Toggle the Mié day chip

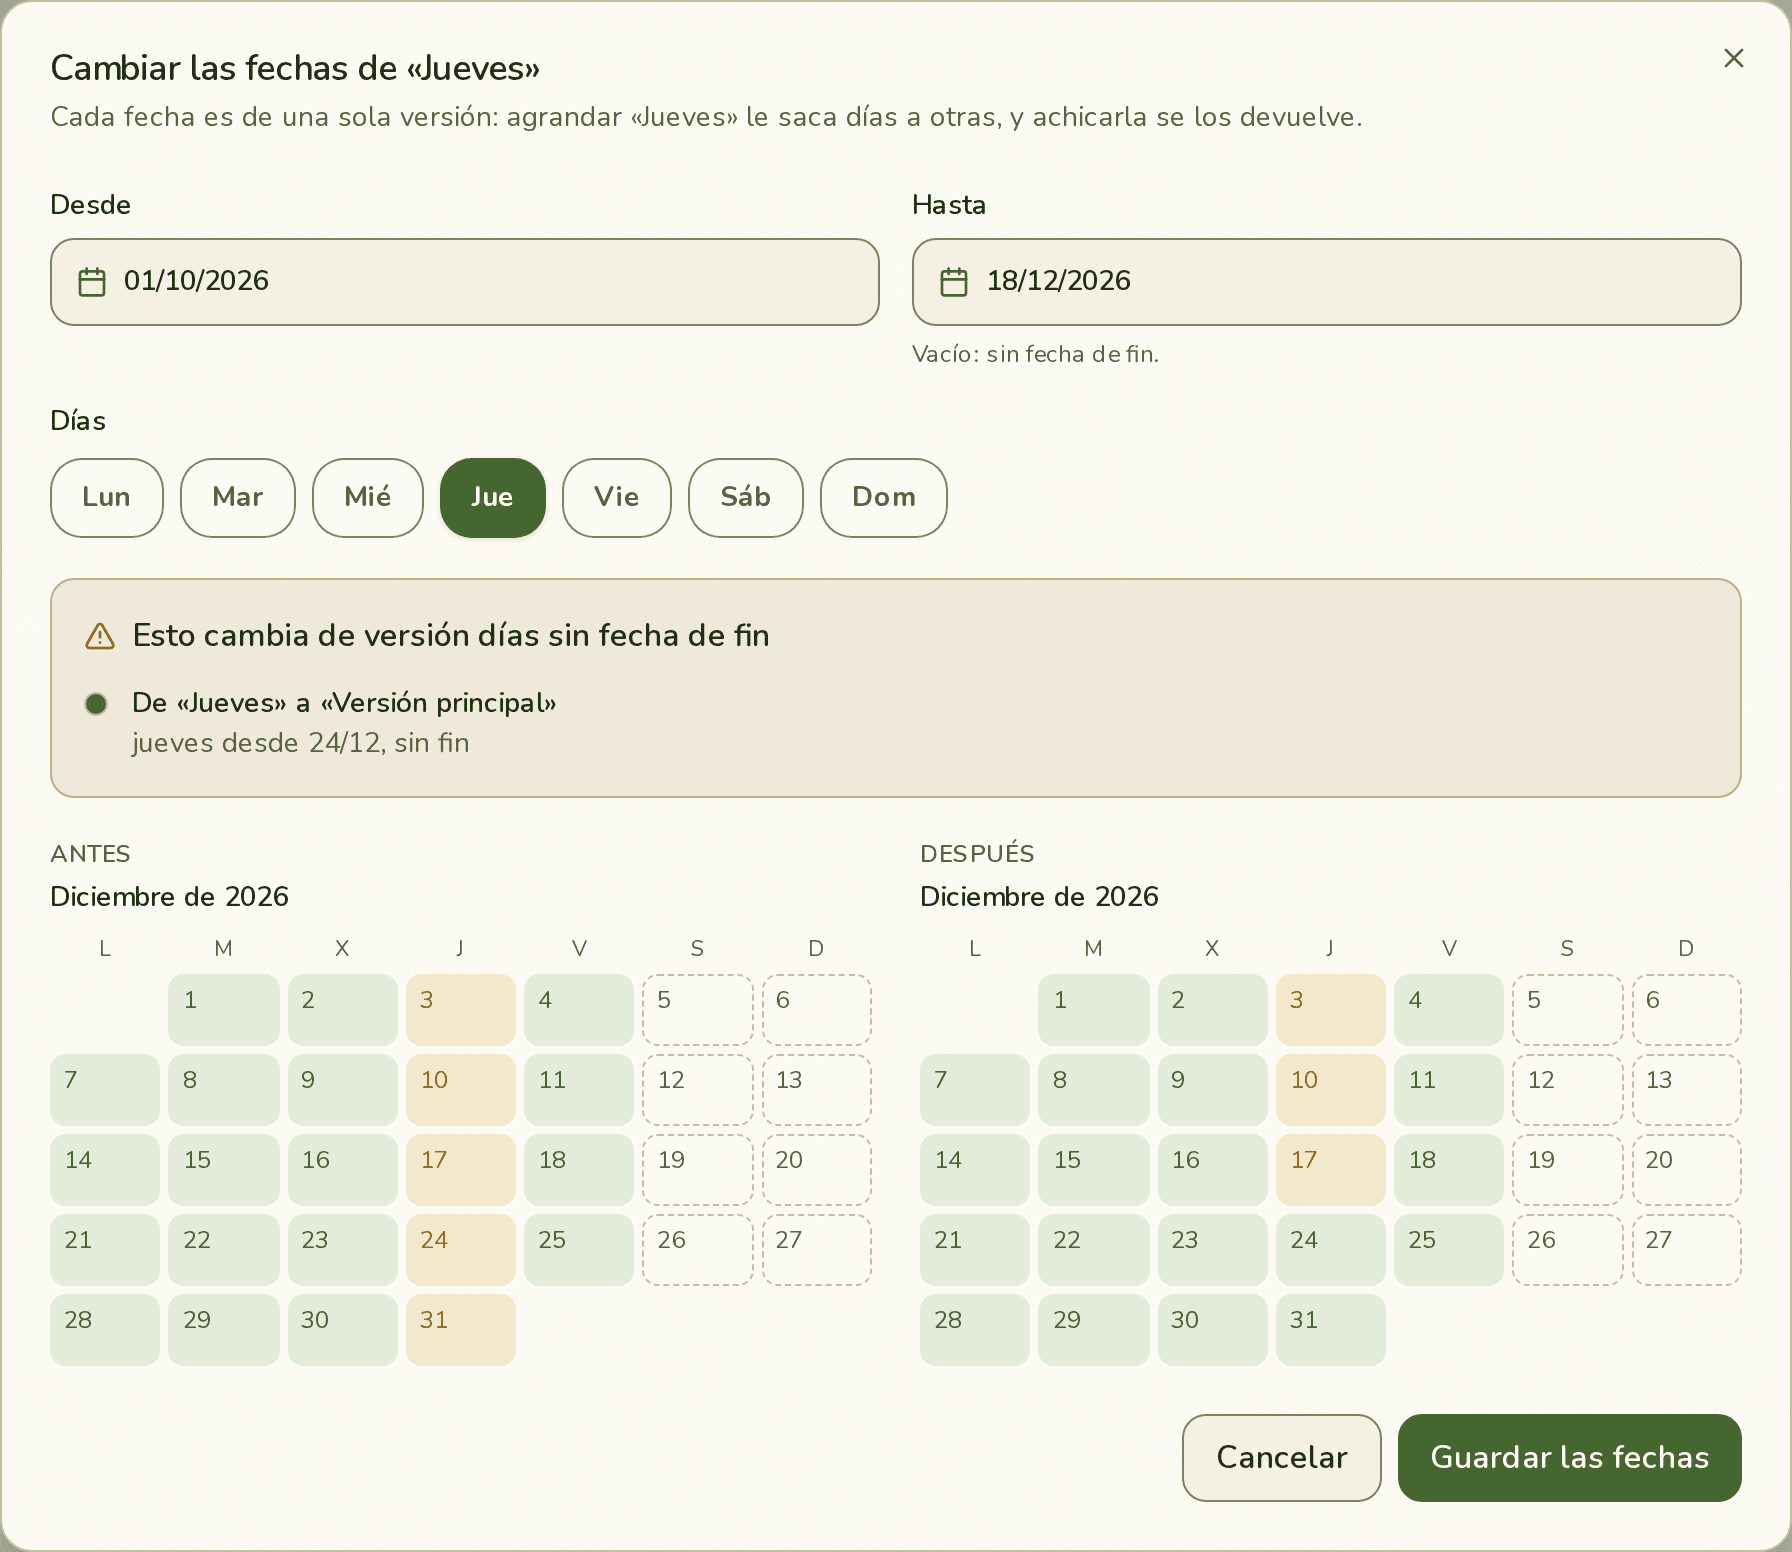368,498
